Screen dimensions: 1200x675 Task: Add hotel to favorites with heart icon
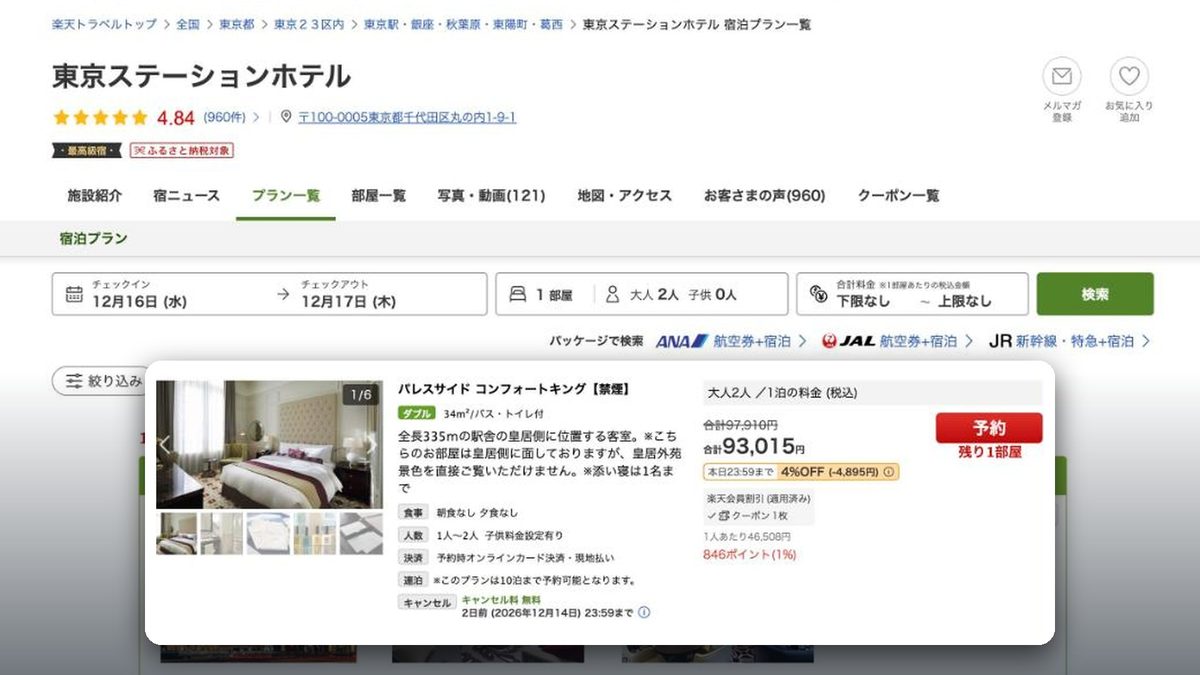coord(1129,77)
